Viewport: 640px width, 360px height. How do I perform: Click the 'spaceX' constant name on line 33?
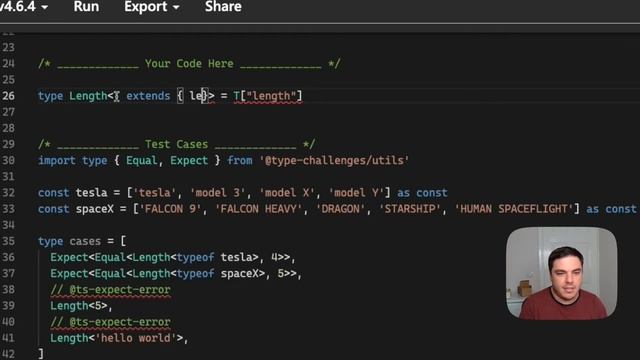(95, 209)
